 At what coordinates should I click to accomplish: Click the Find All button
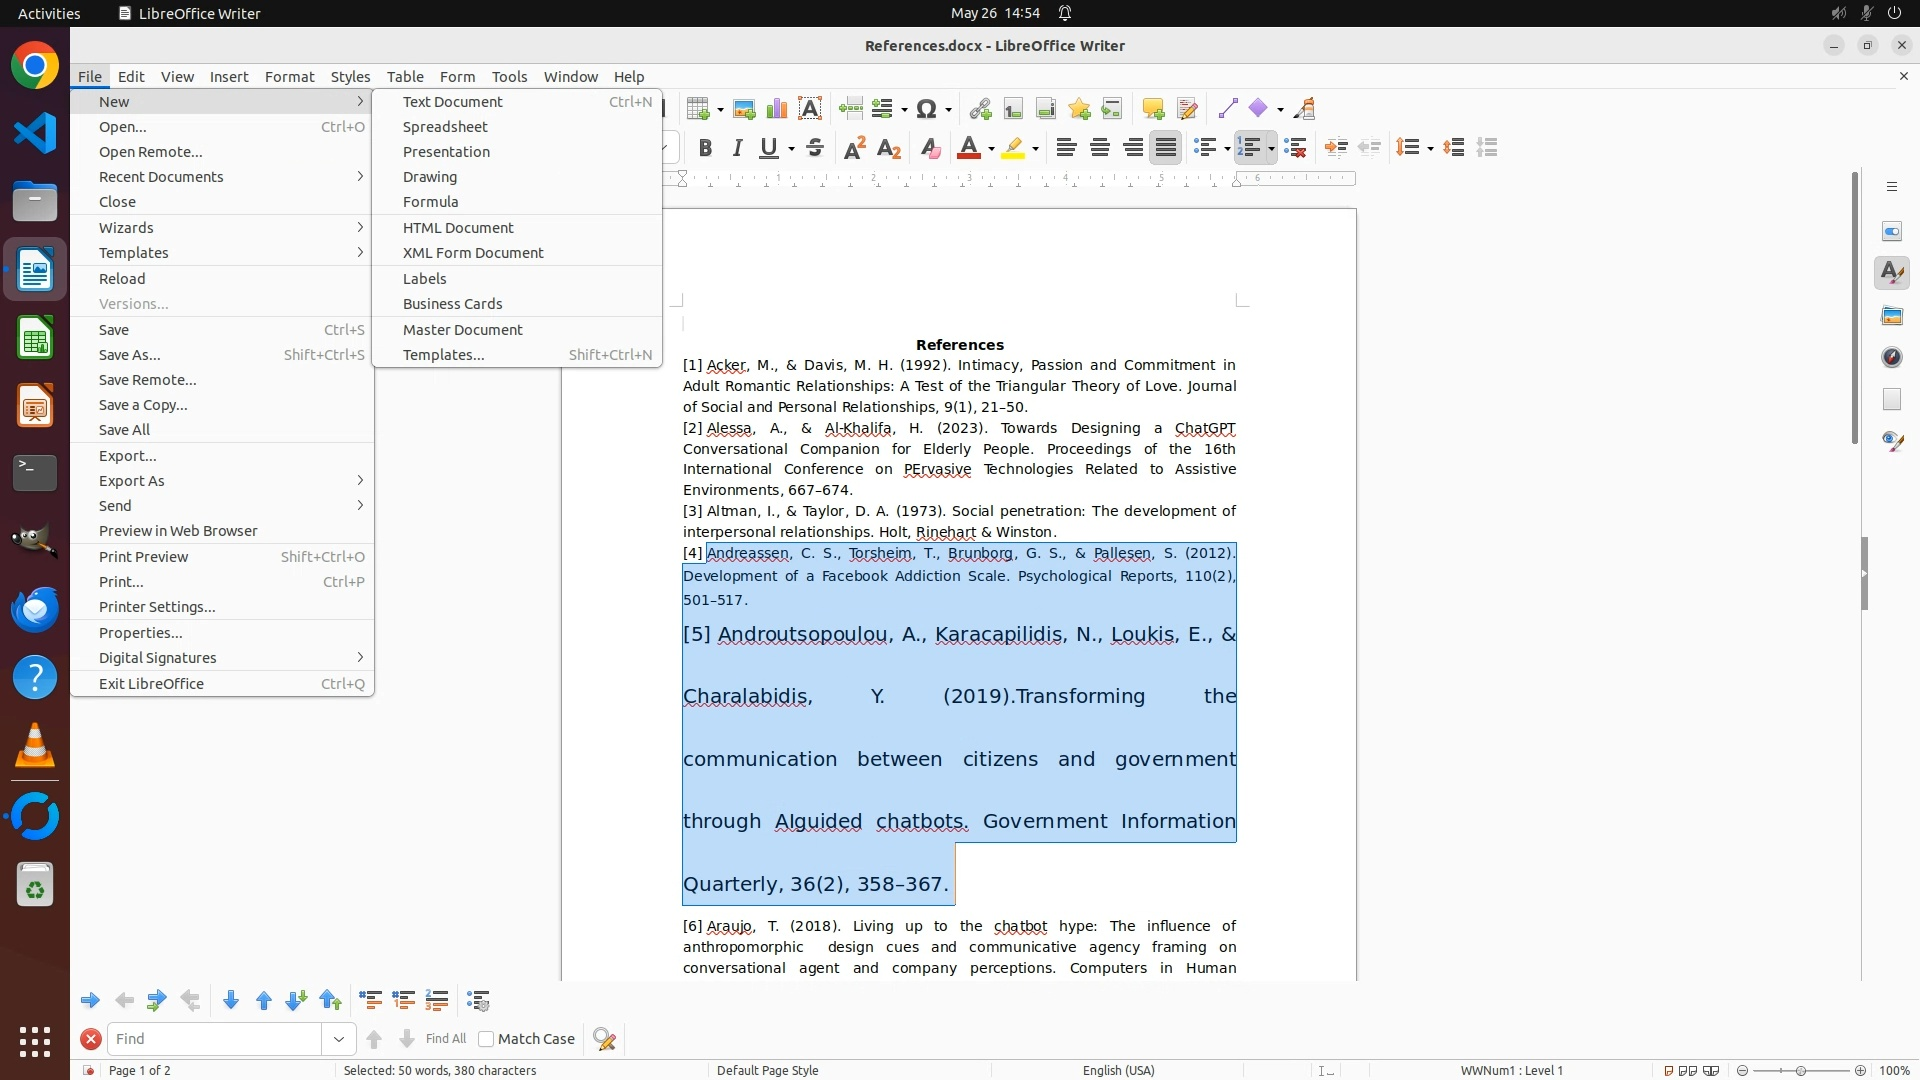tap(446, 1039)
